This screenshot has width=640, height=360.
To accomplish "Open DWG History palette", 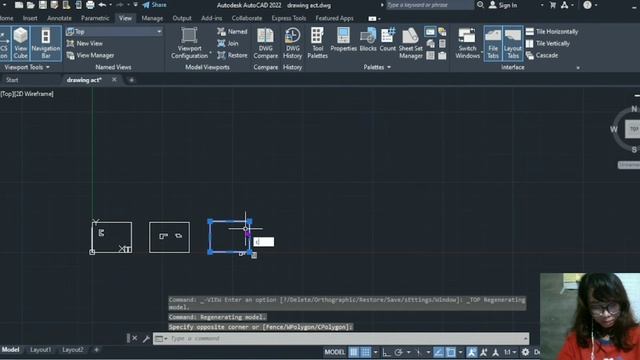I will [x=292, y=43].
